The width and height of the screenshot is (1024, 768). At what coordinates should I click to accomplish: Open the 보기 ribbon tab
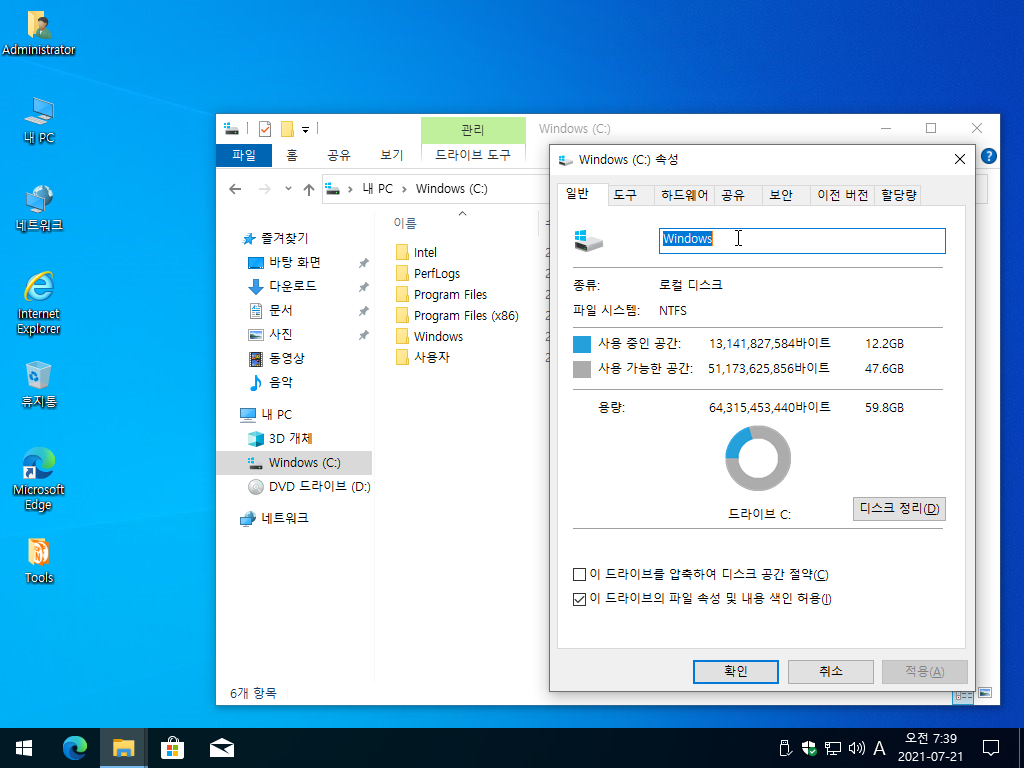click(391, 155)
